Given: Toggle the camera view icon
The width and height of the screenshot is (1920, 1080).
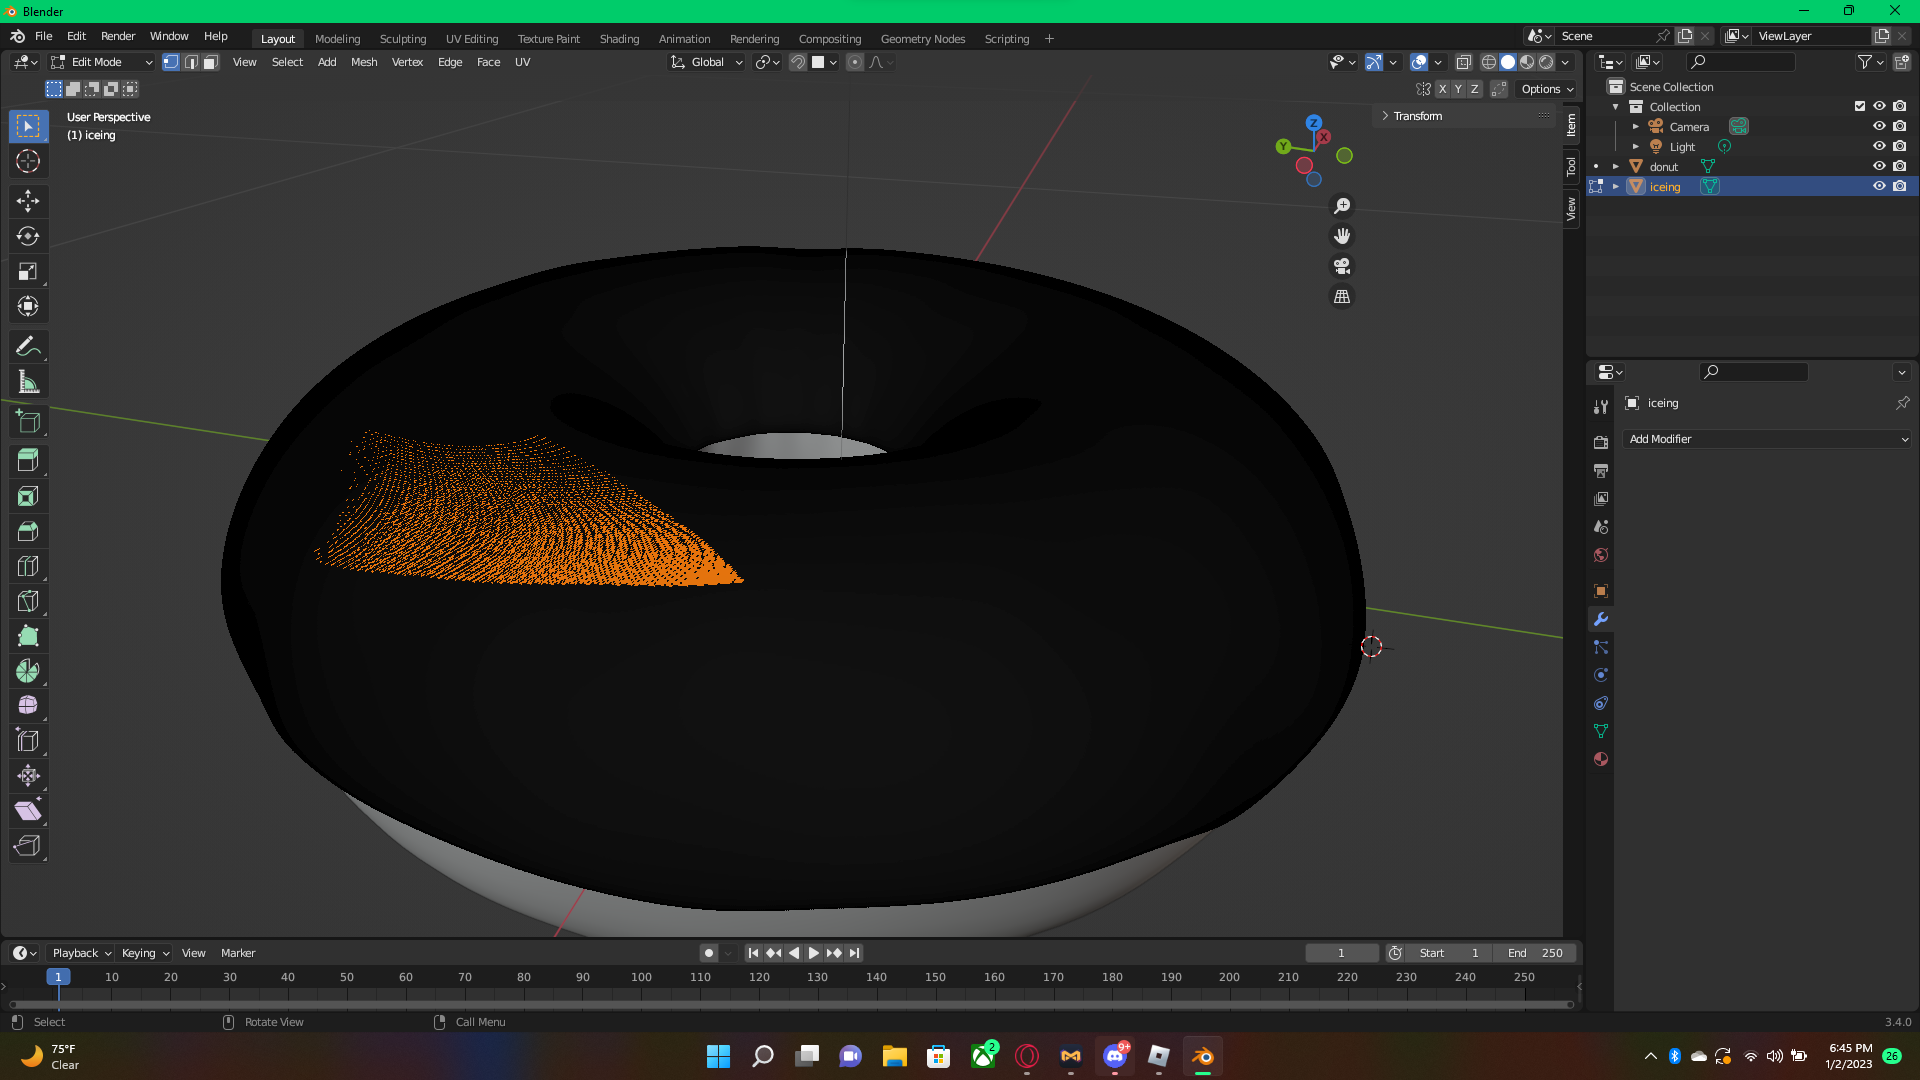Looking at the screenshot, I should [x=1342, y=266].
